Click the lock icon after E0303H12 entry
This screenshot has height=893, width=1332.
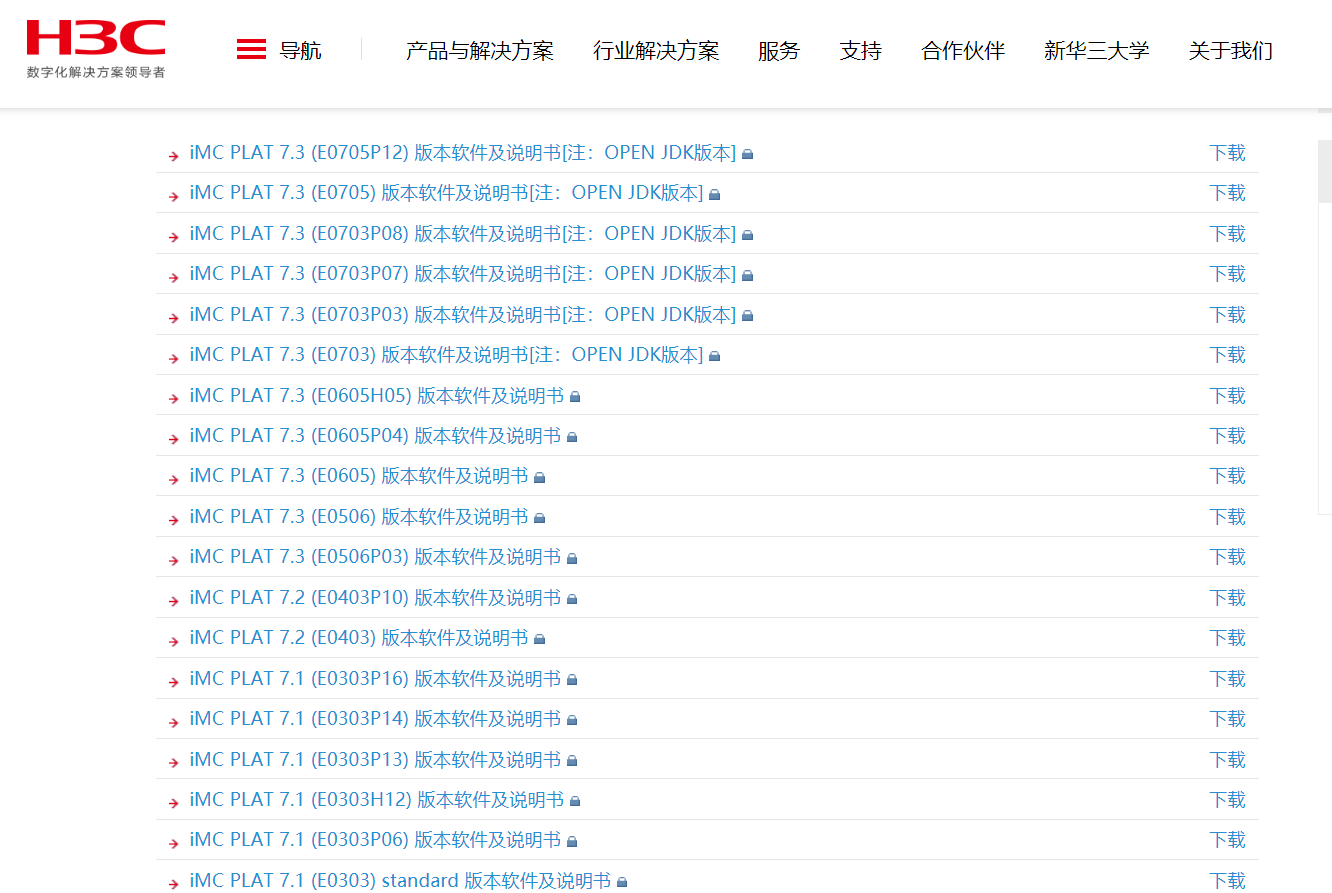pos(575,801)
